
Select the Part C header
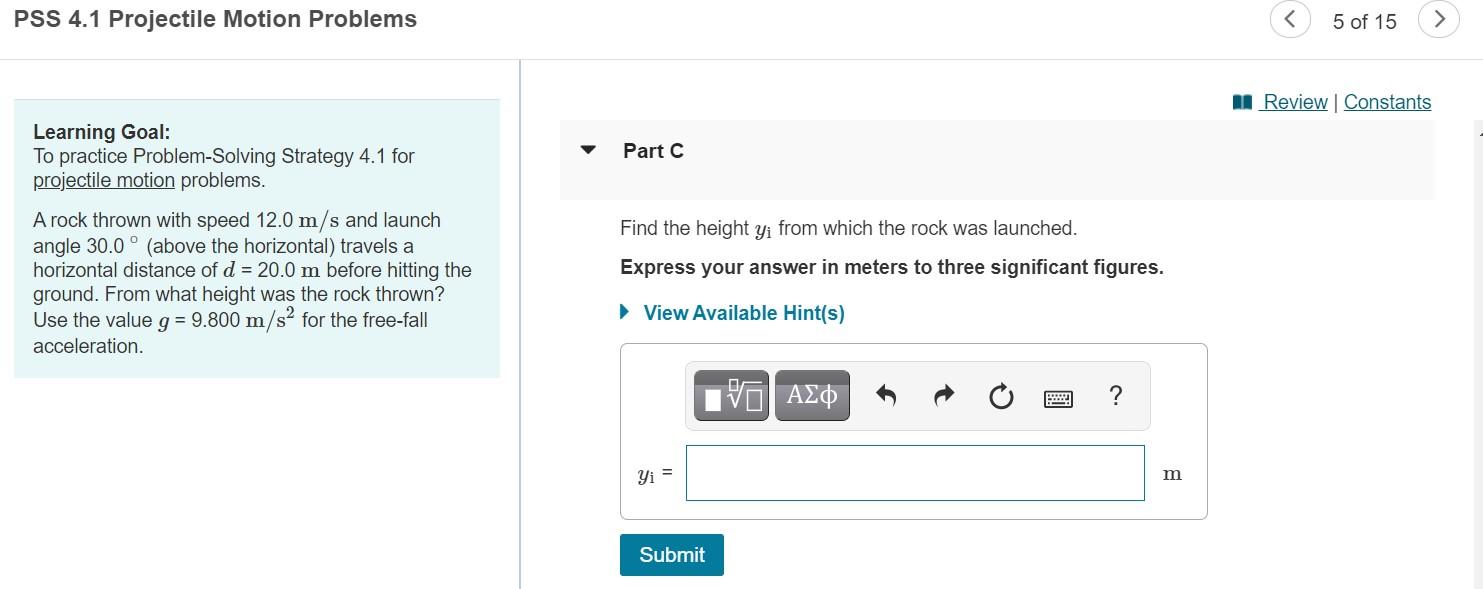651,150
